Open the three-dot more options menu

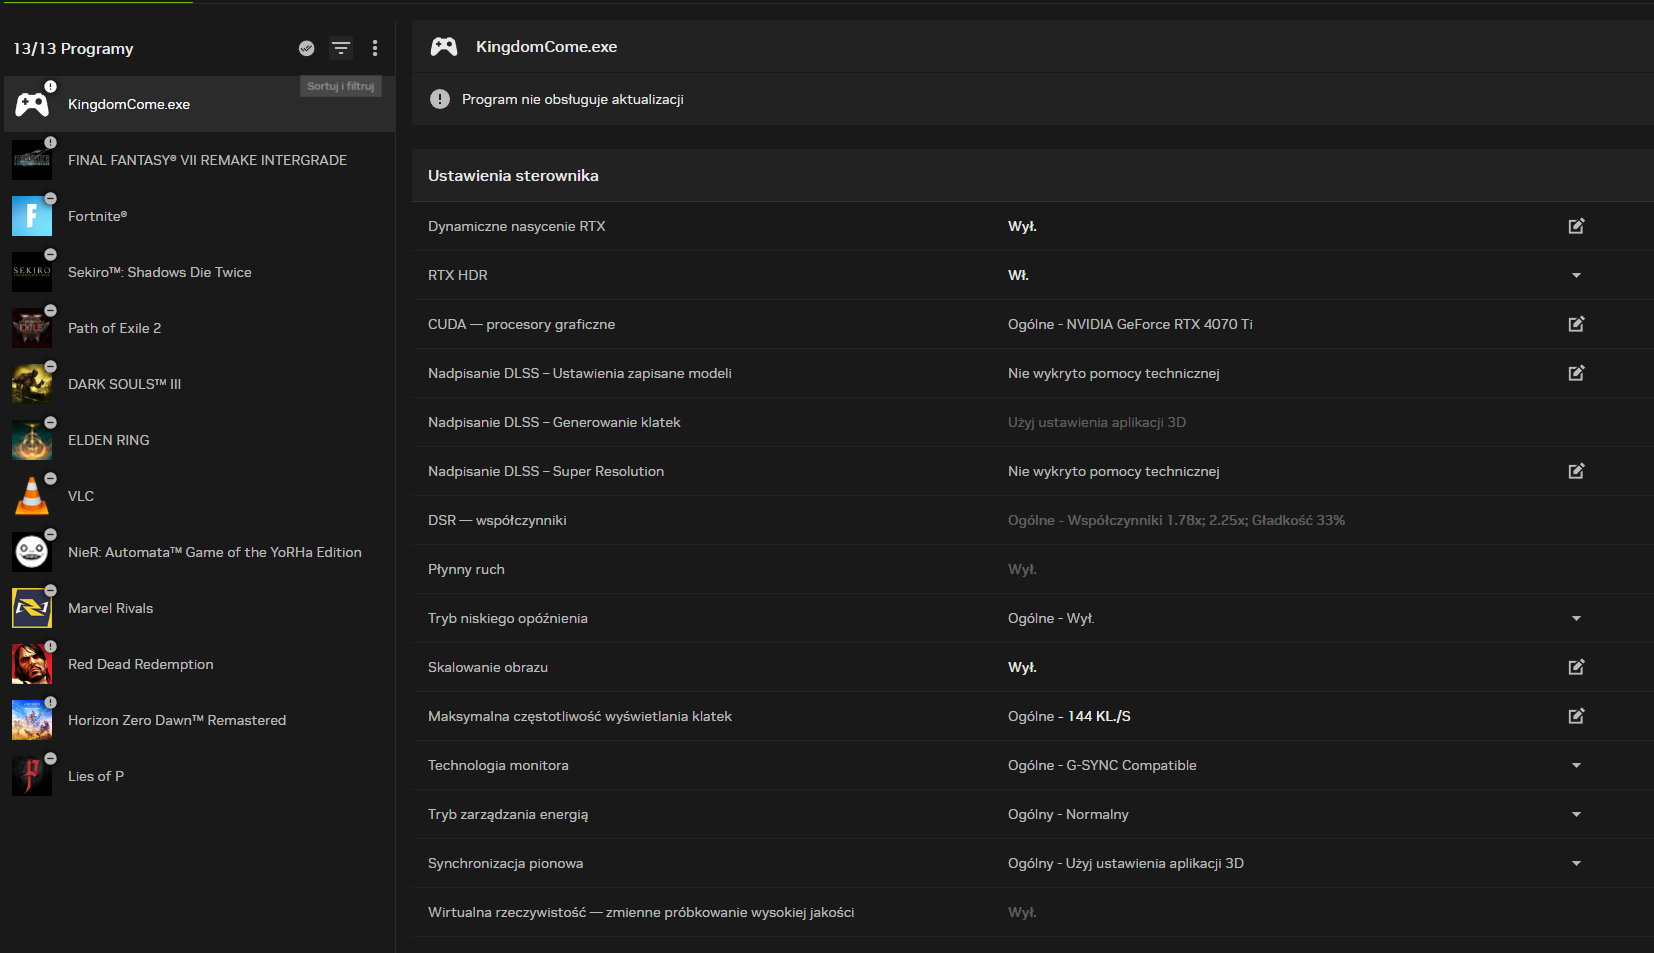375,48
